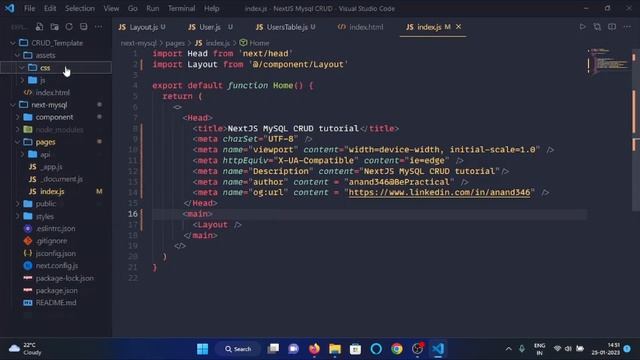Image resolution: width=640 pixels, height=360 pixels.
Task: Click the VS Code logo icon
Action: 10,8
